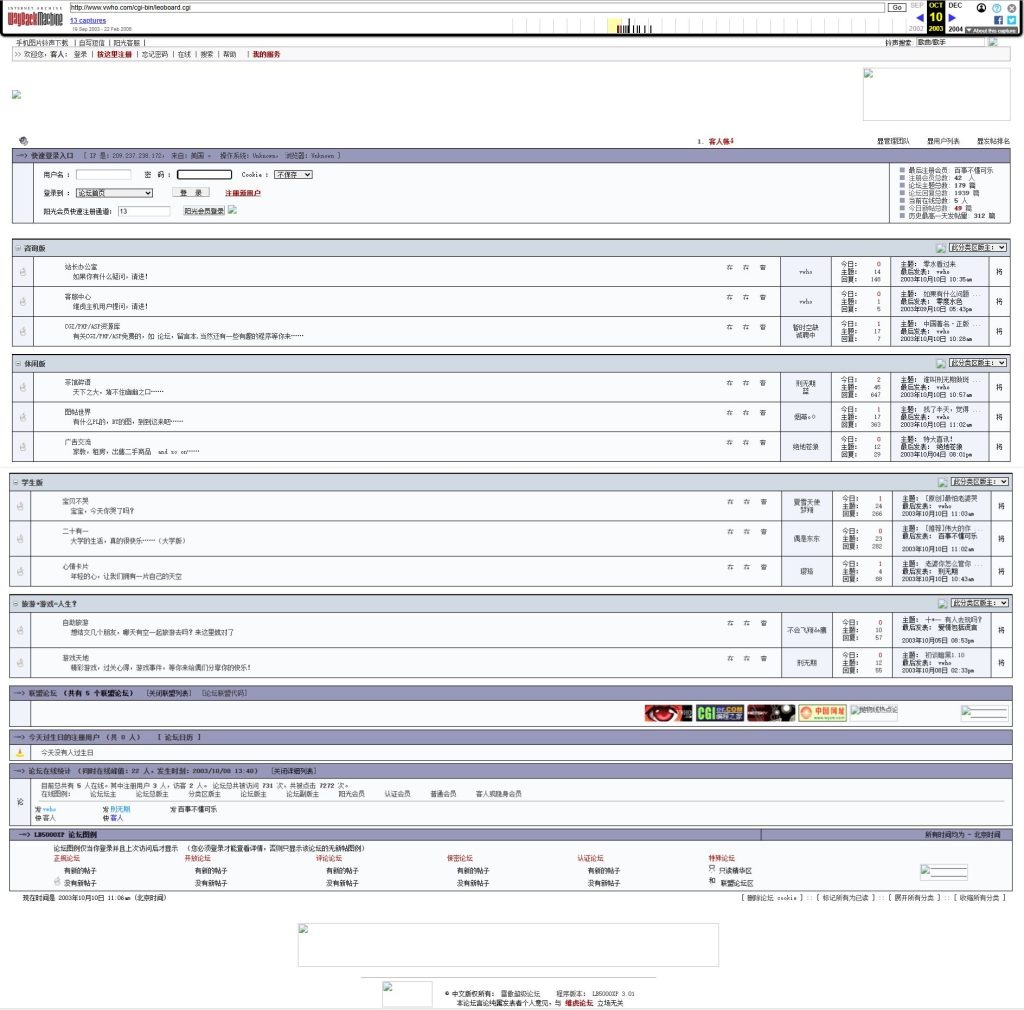
Task: Open 我的服务 menu item
Action: click(x=266, y=54)
